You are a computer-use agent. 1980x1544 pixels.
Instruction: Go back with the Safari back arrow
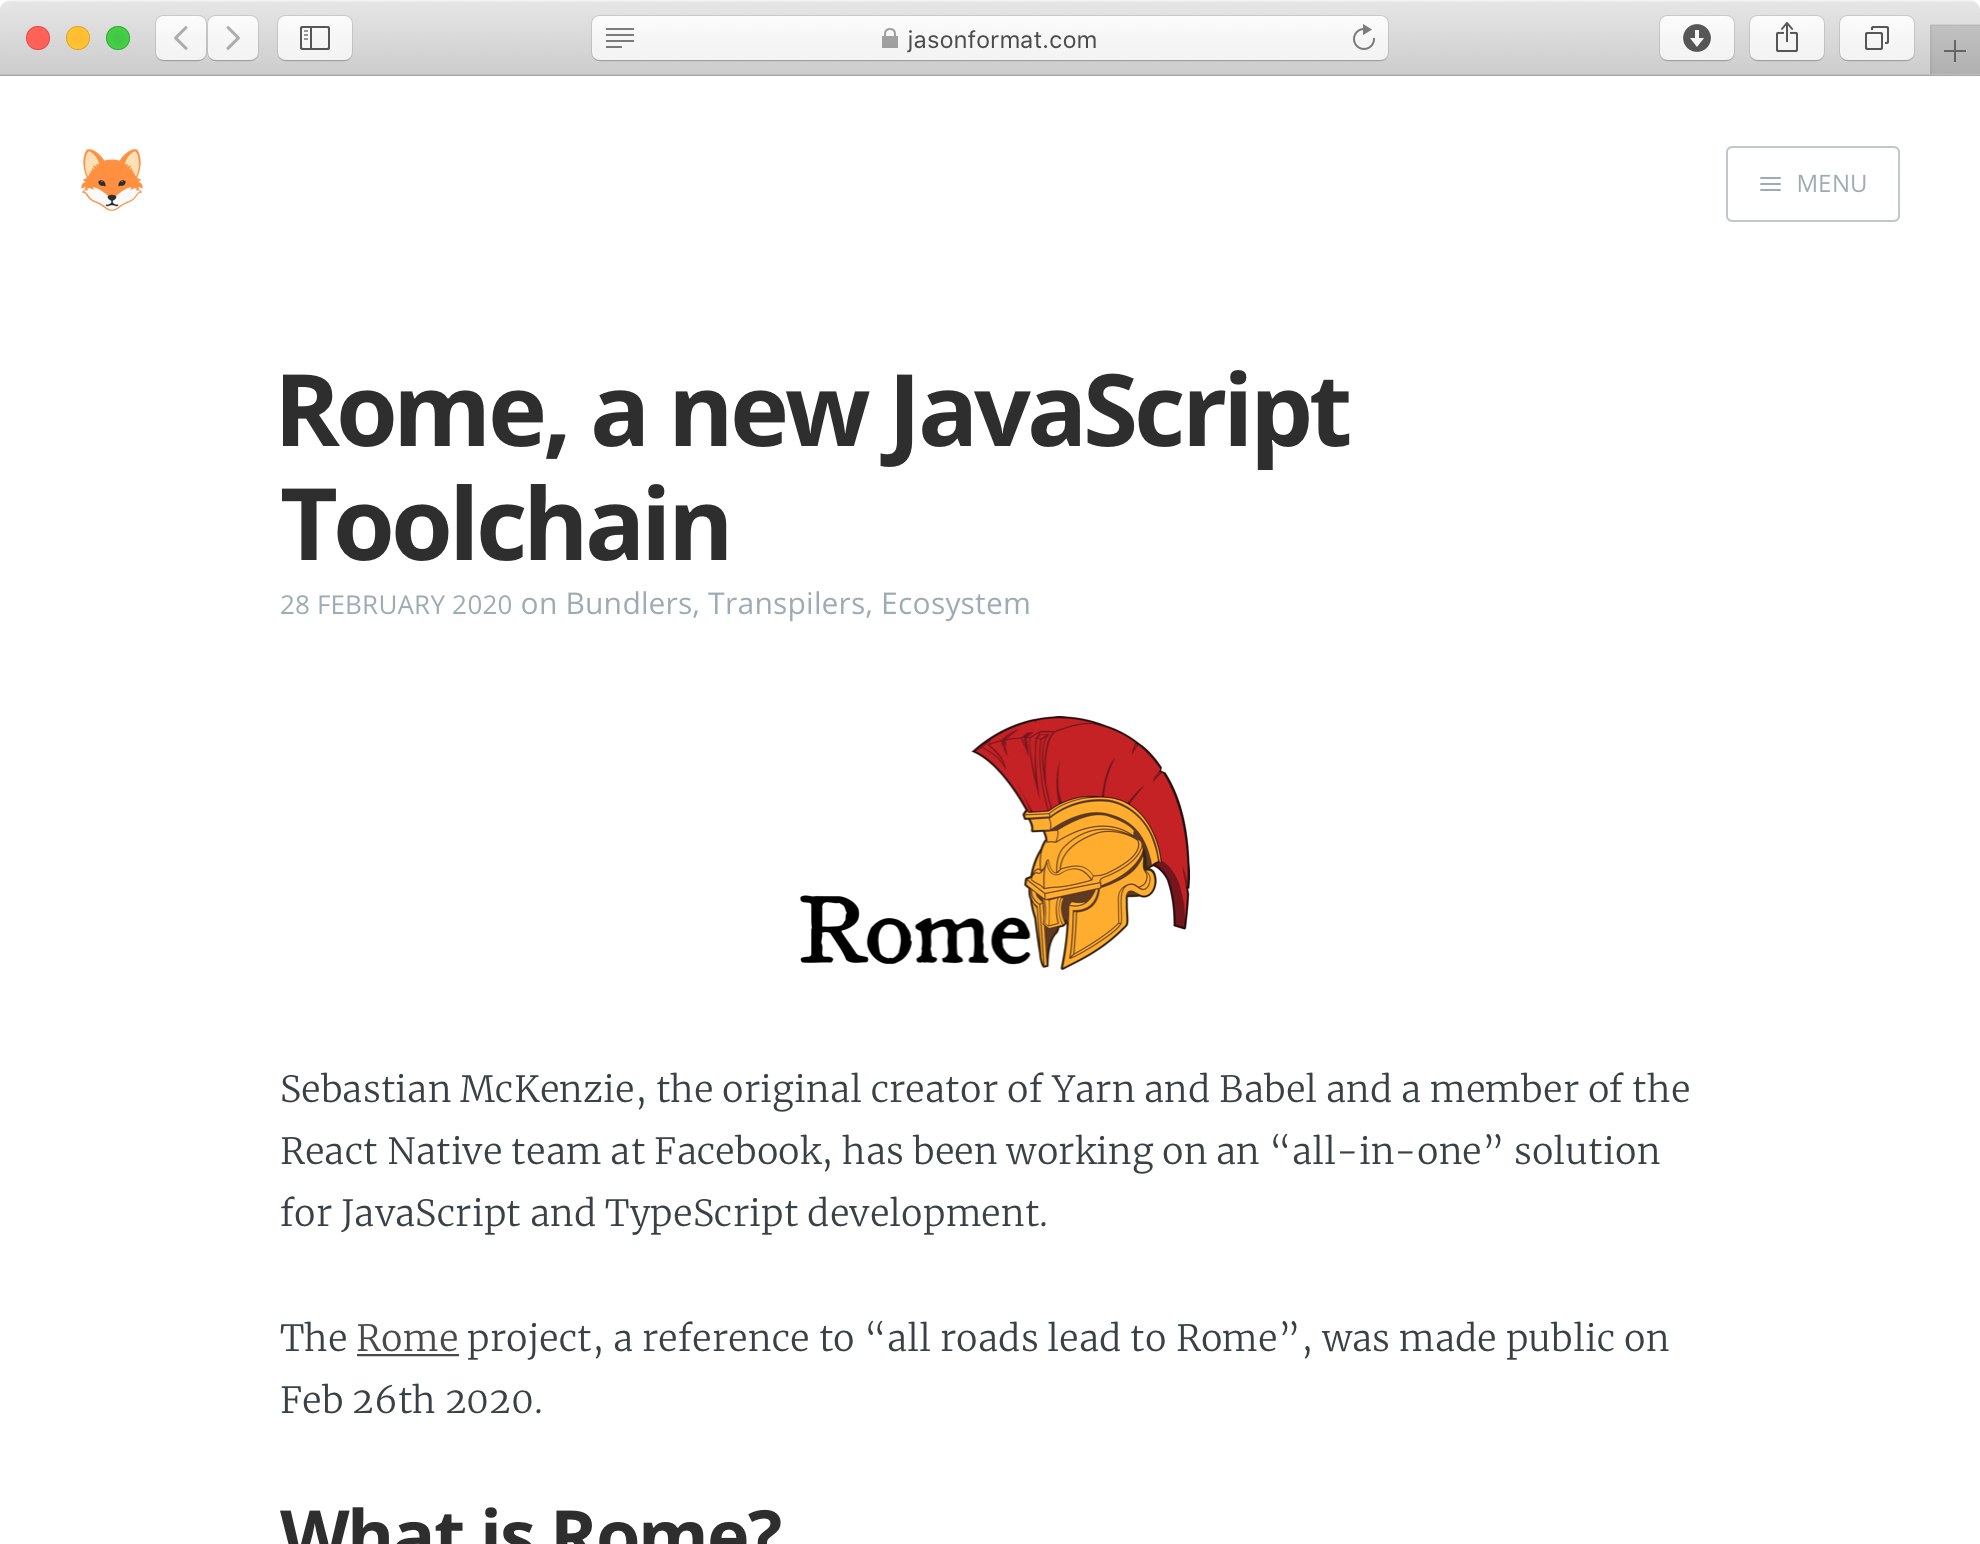pyautogui.click(x=181, y=39)
